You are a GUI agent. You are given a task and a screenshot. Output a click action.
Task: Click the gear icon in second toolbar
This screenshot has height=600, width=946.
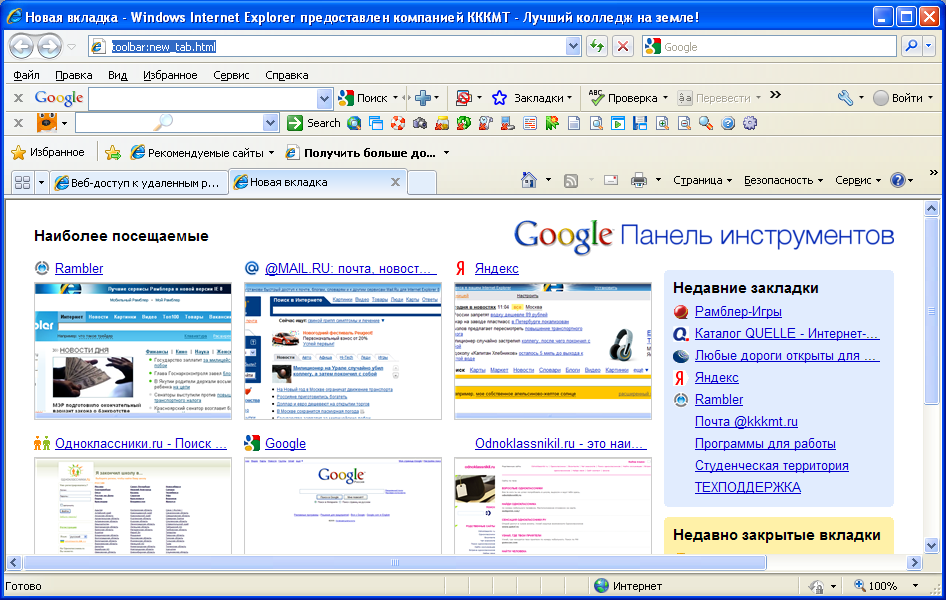click(749, 123)
